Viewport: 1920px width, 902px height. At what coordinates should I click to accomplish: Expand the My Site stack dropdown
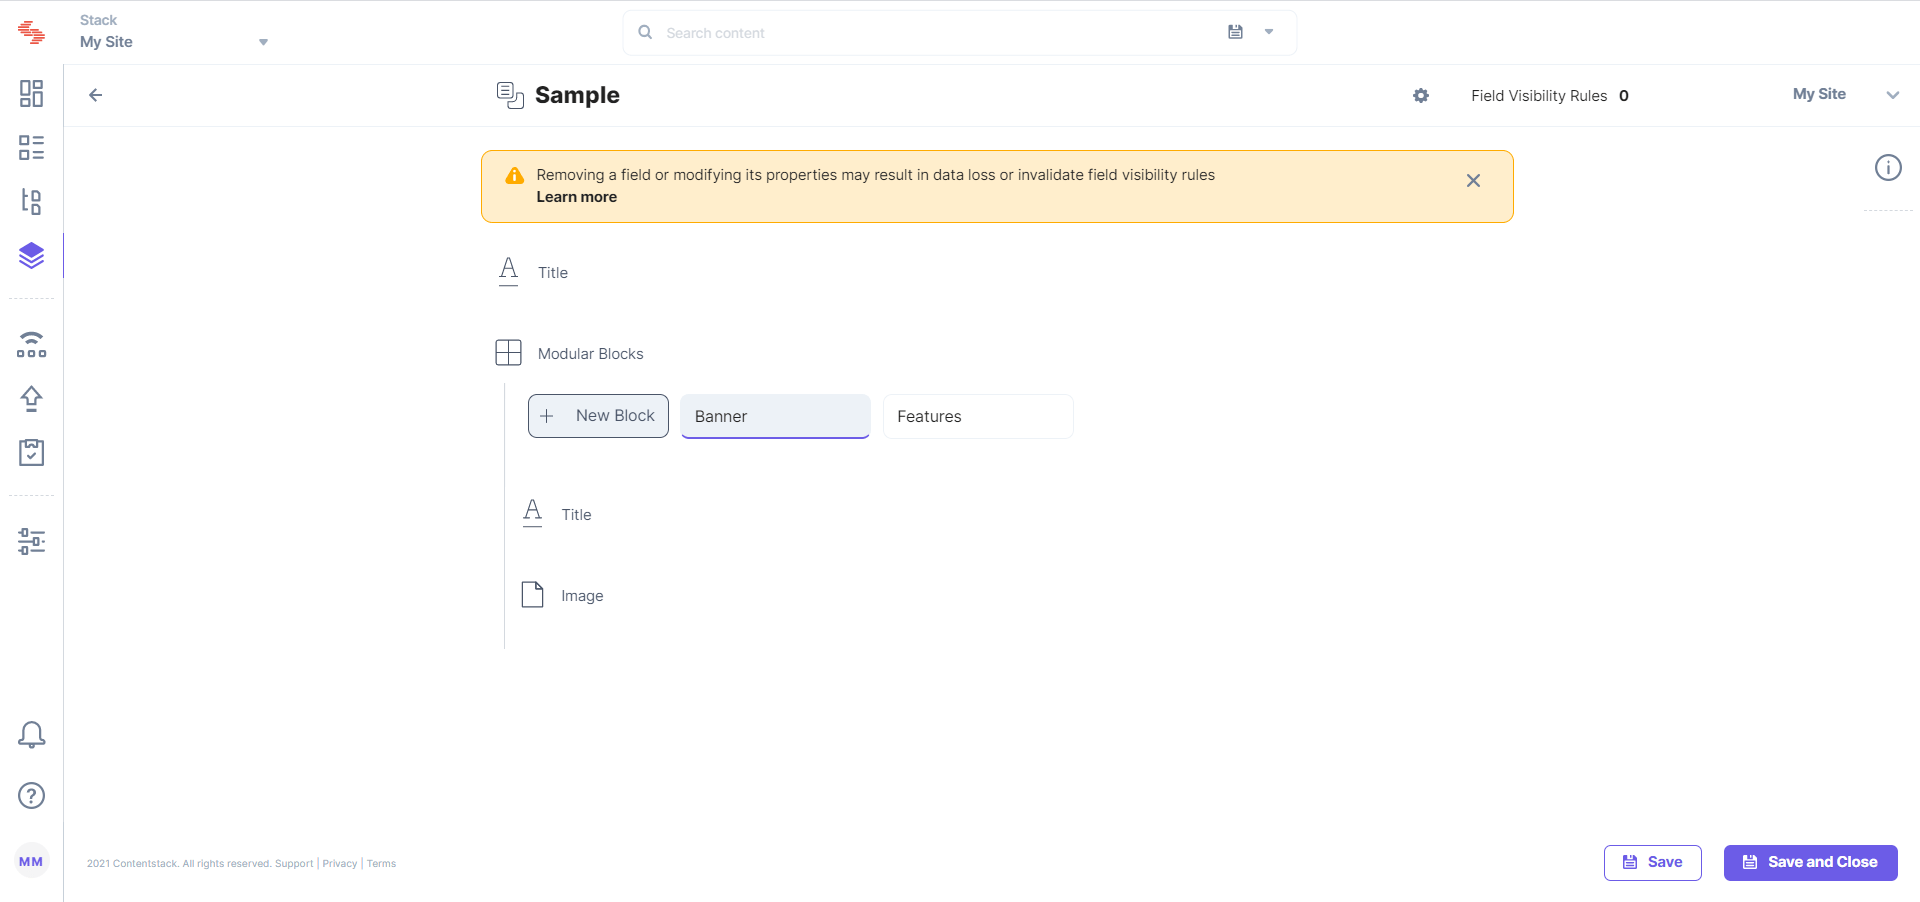pos(263,41)
